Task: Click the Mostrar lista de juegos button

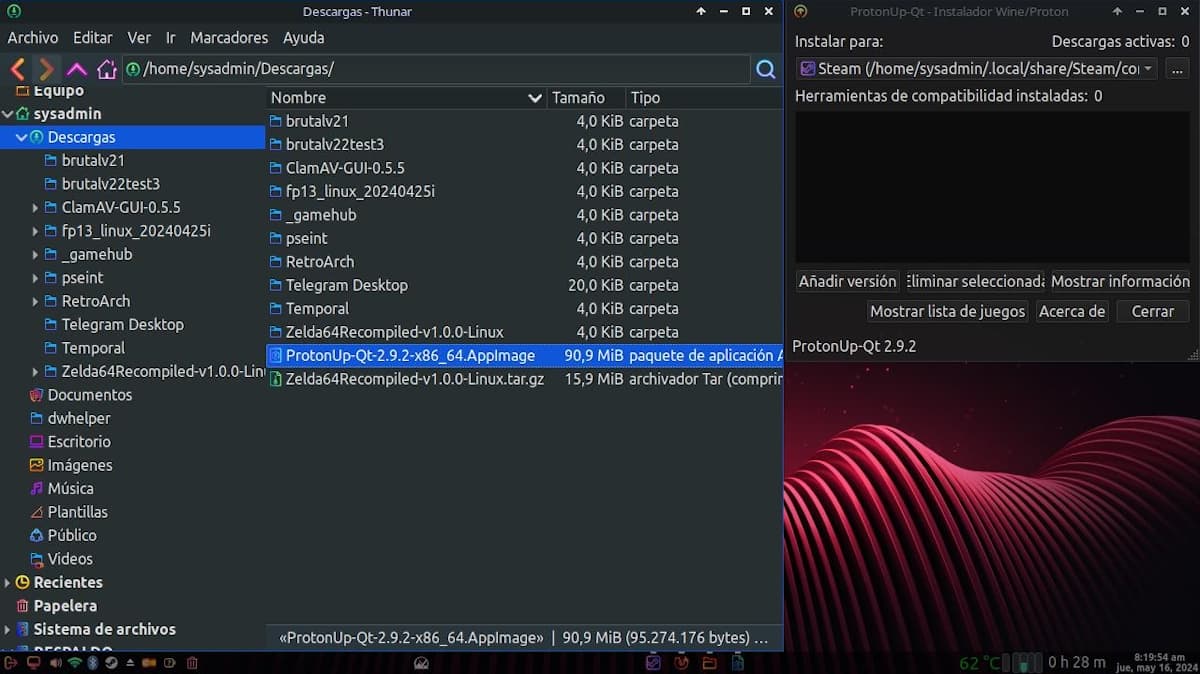Action: coord(947,311)
